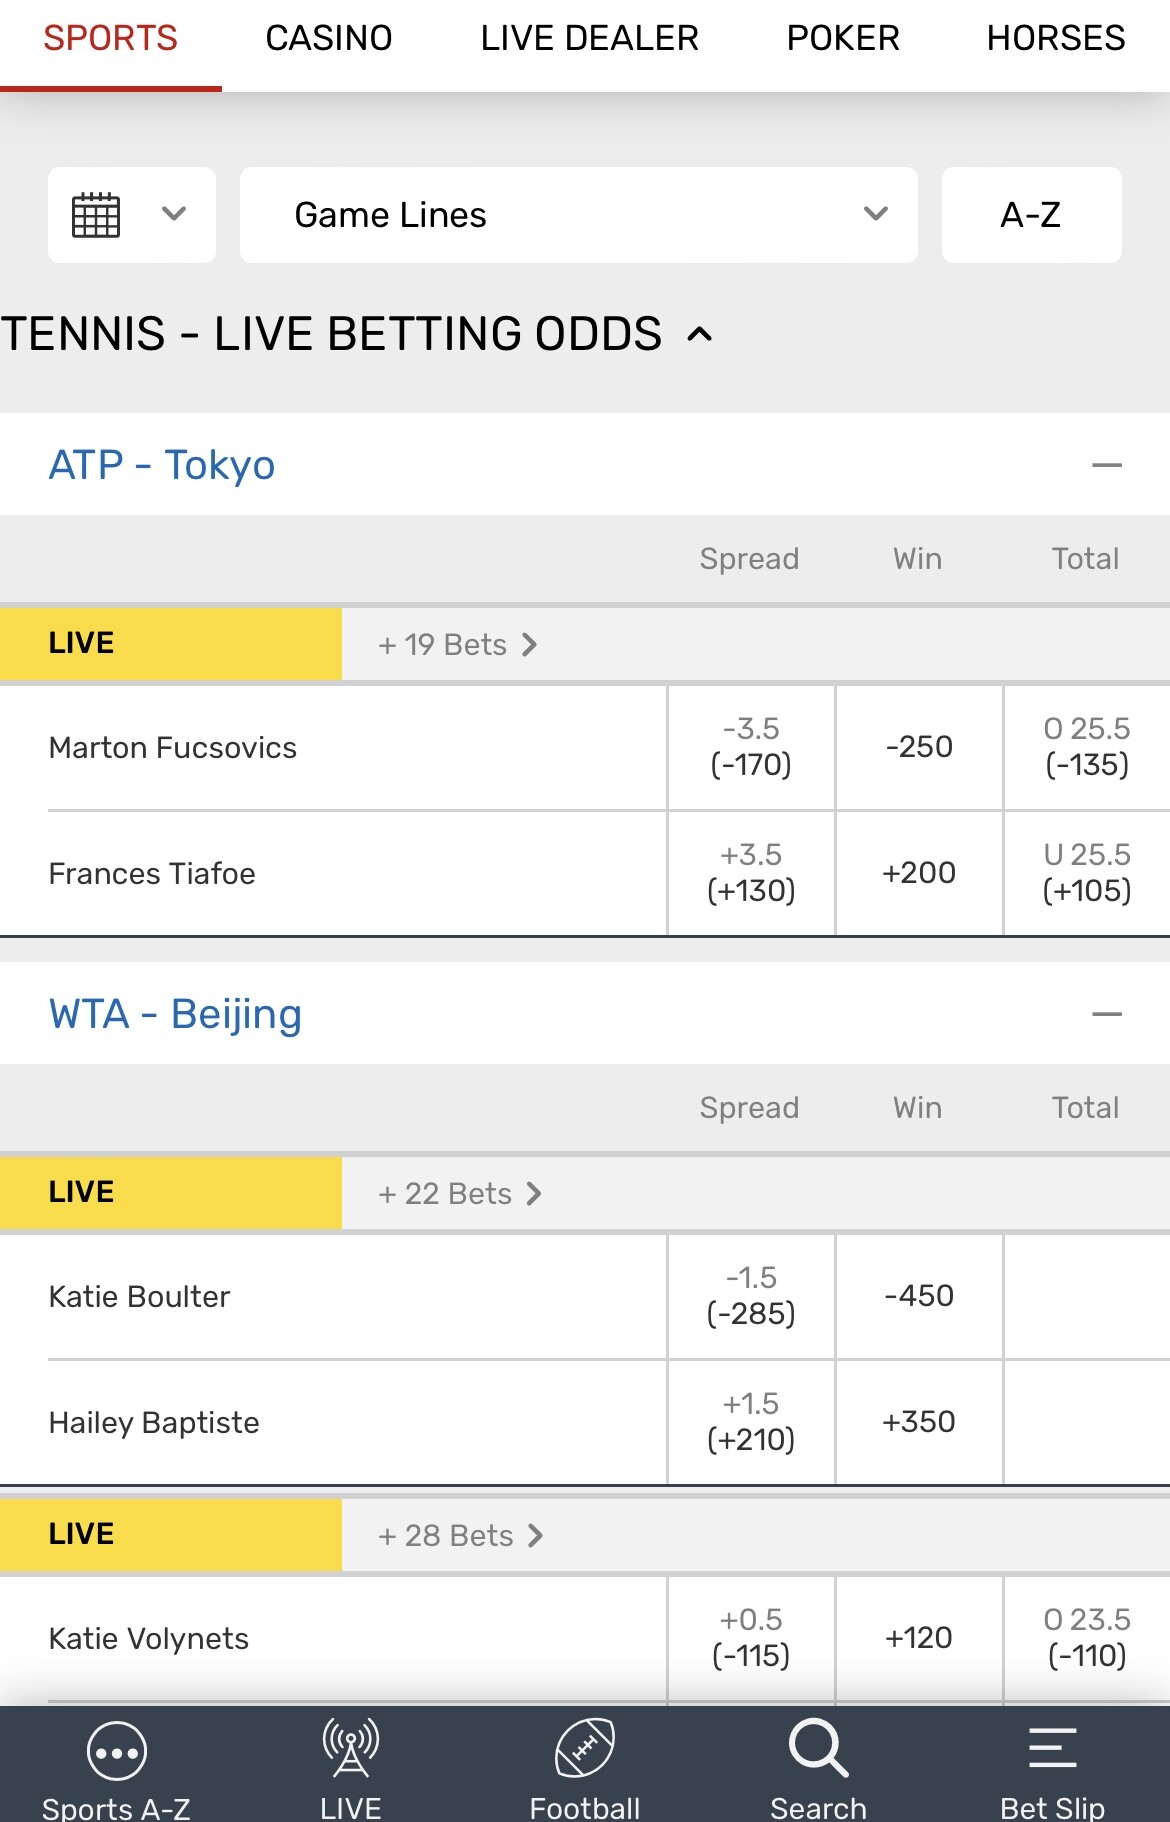Collapse ATP - Tokyo section minus icon
This screenshot has height=1822, width=1170.
click(x=1106, y=465)
